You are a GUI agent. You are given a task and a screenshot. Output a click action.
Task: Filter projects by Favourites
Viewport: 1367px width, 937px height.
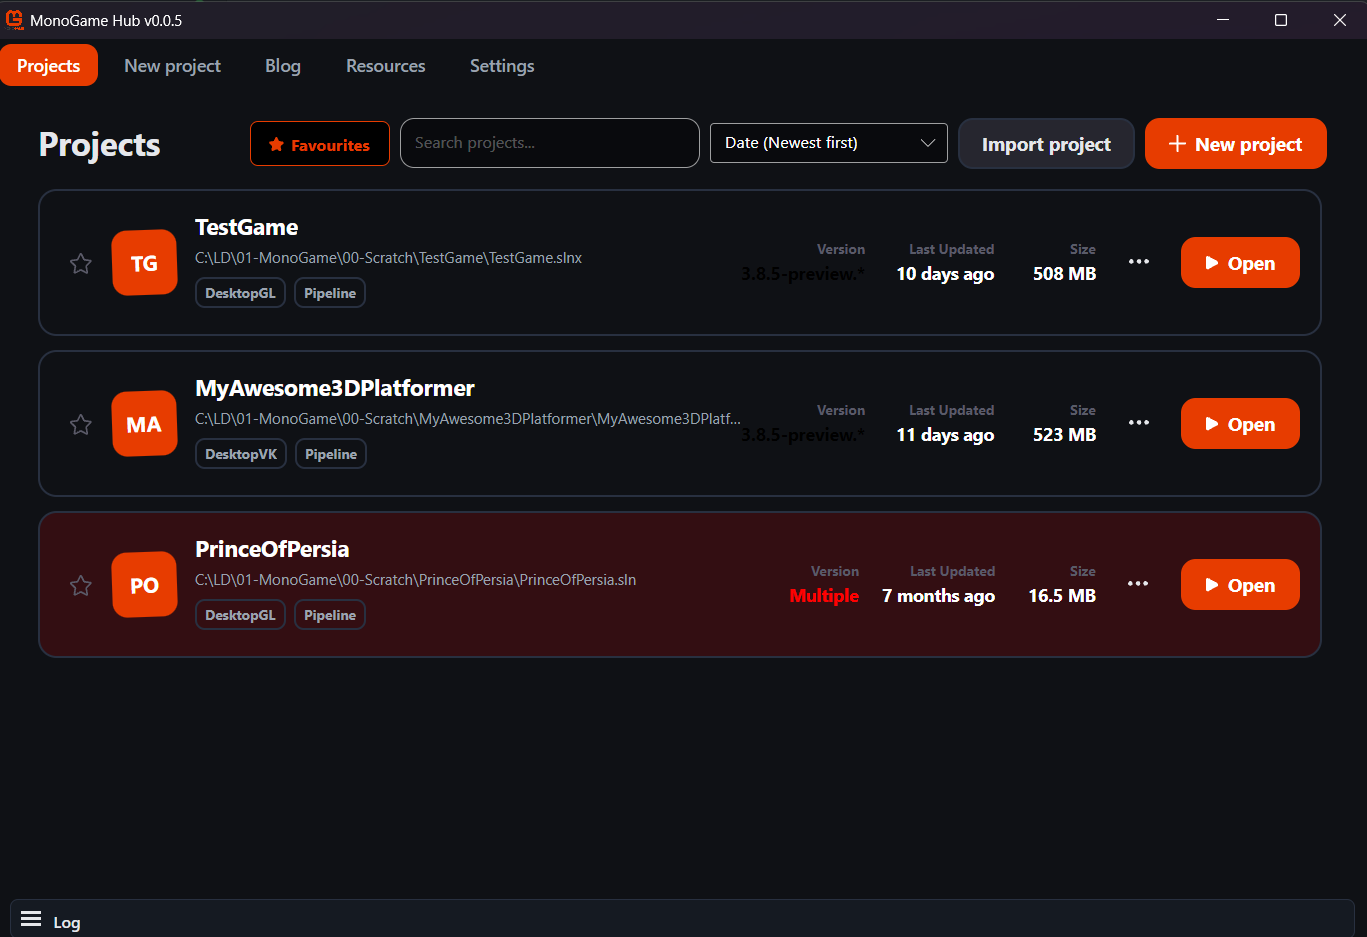pos(320,144)
